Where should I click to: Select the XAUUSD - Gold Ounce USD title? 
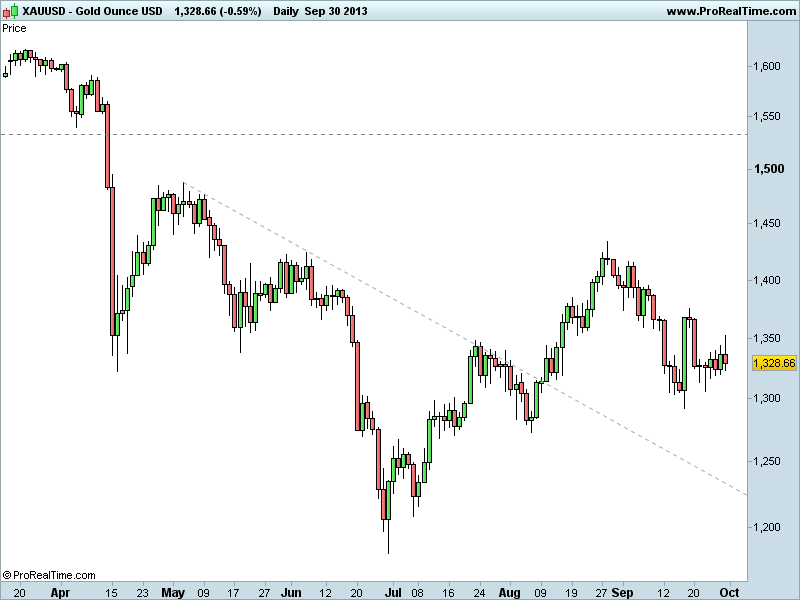tap(92, 11)
